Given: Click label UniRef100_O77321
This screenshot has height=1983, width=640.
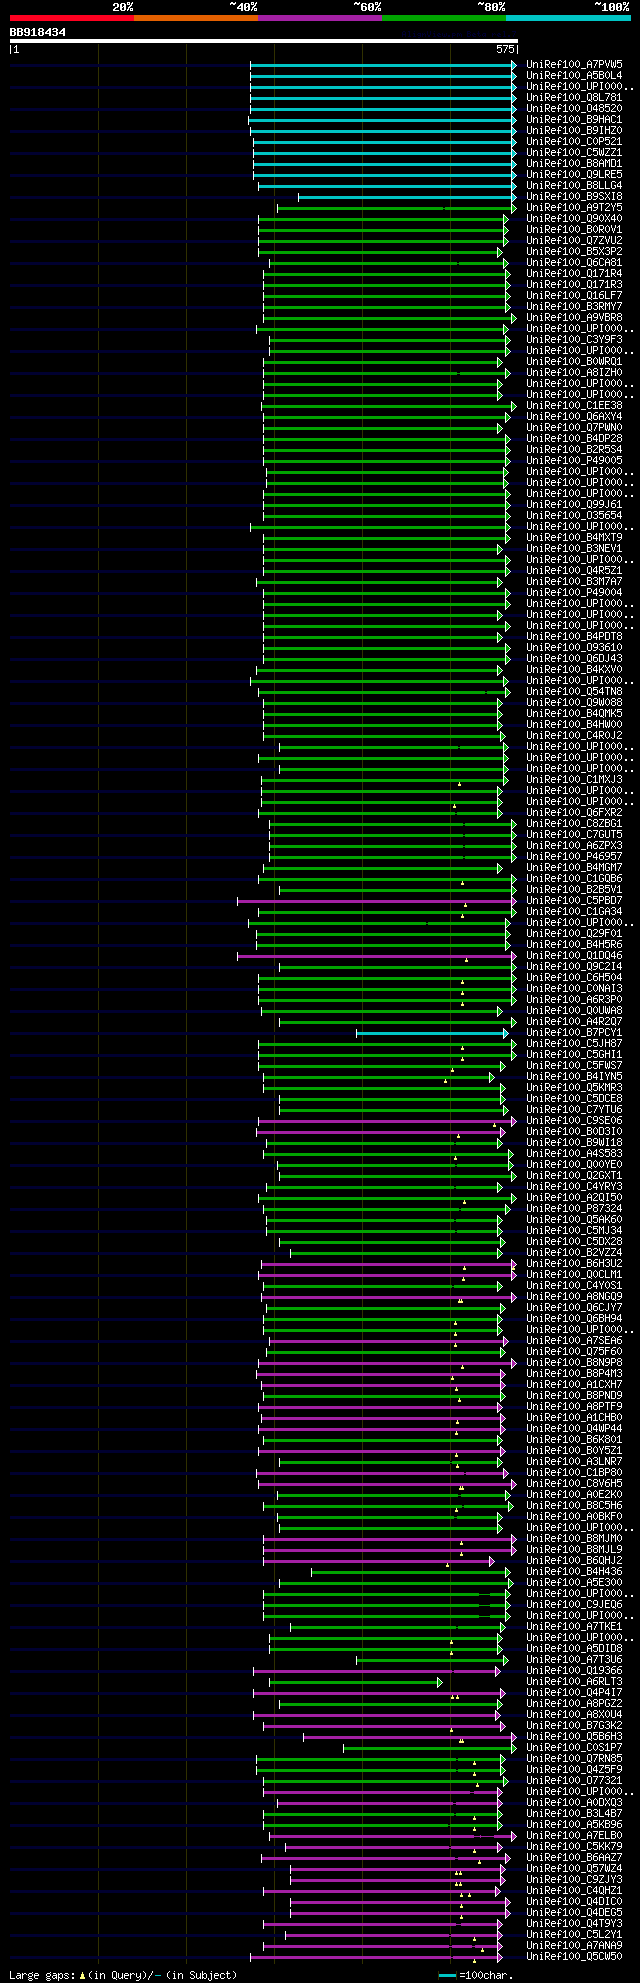Looking at the screenshot, I should coord(574,1780).
